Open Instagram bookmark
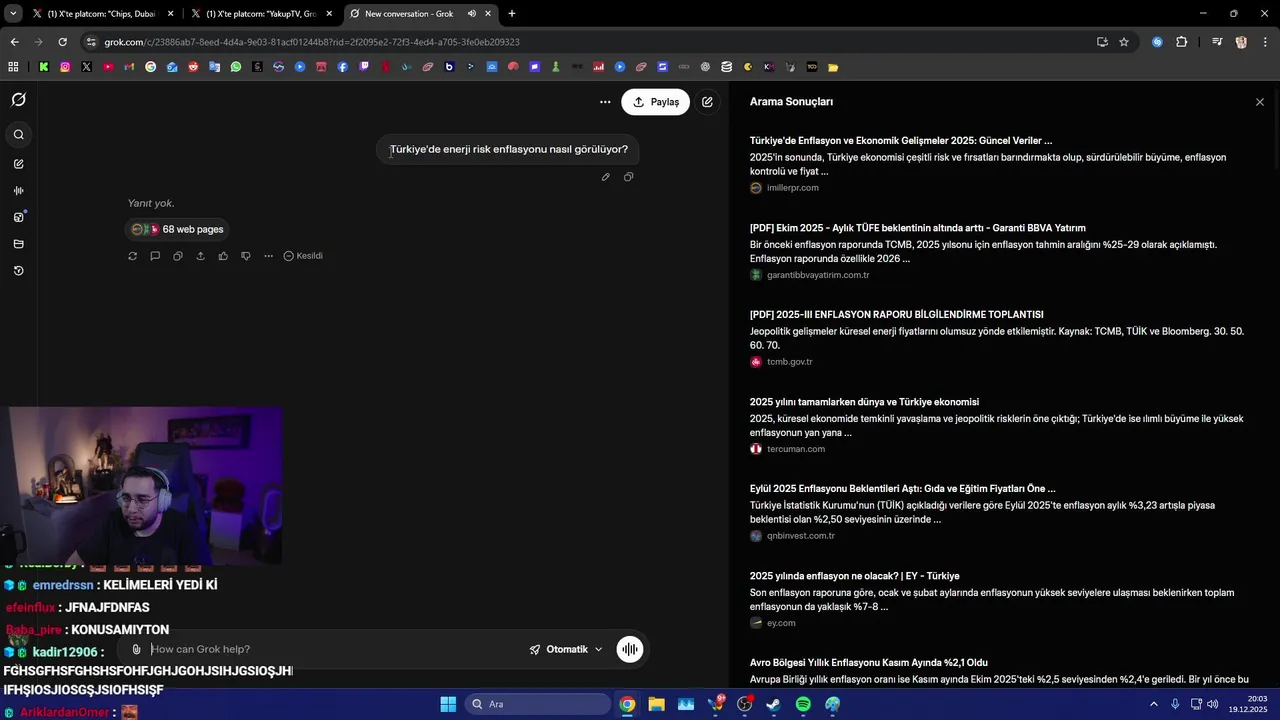Viewport: 1280px width, 720px height. tap(65, 67)
